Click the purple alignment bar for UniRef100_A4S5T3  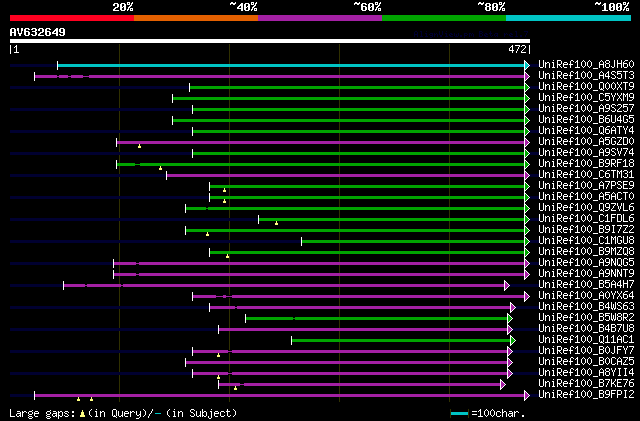280,76
